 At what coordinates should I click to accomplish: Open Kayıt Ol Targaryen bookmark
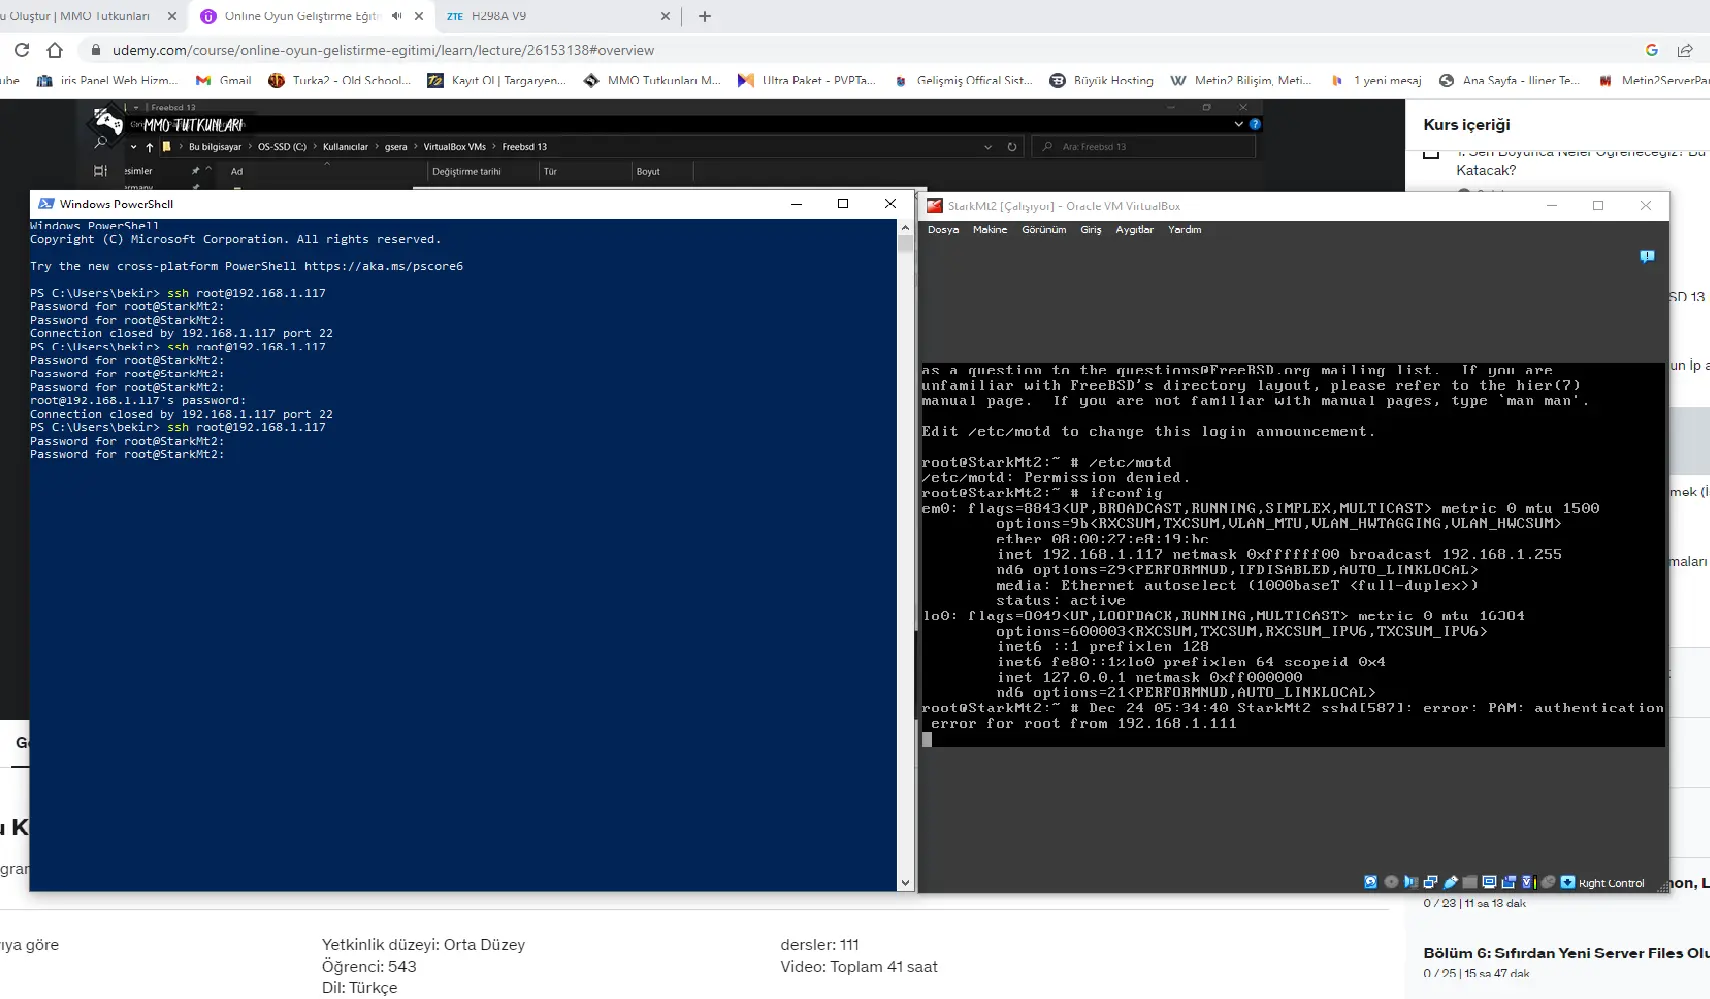(x=497, y=80)
